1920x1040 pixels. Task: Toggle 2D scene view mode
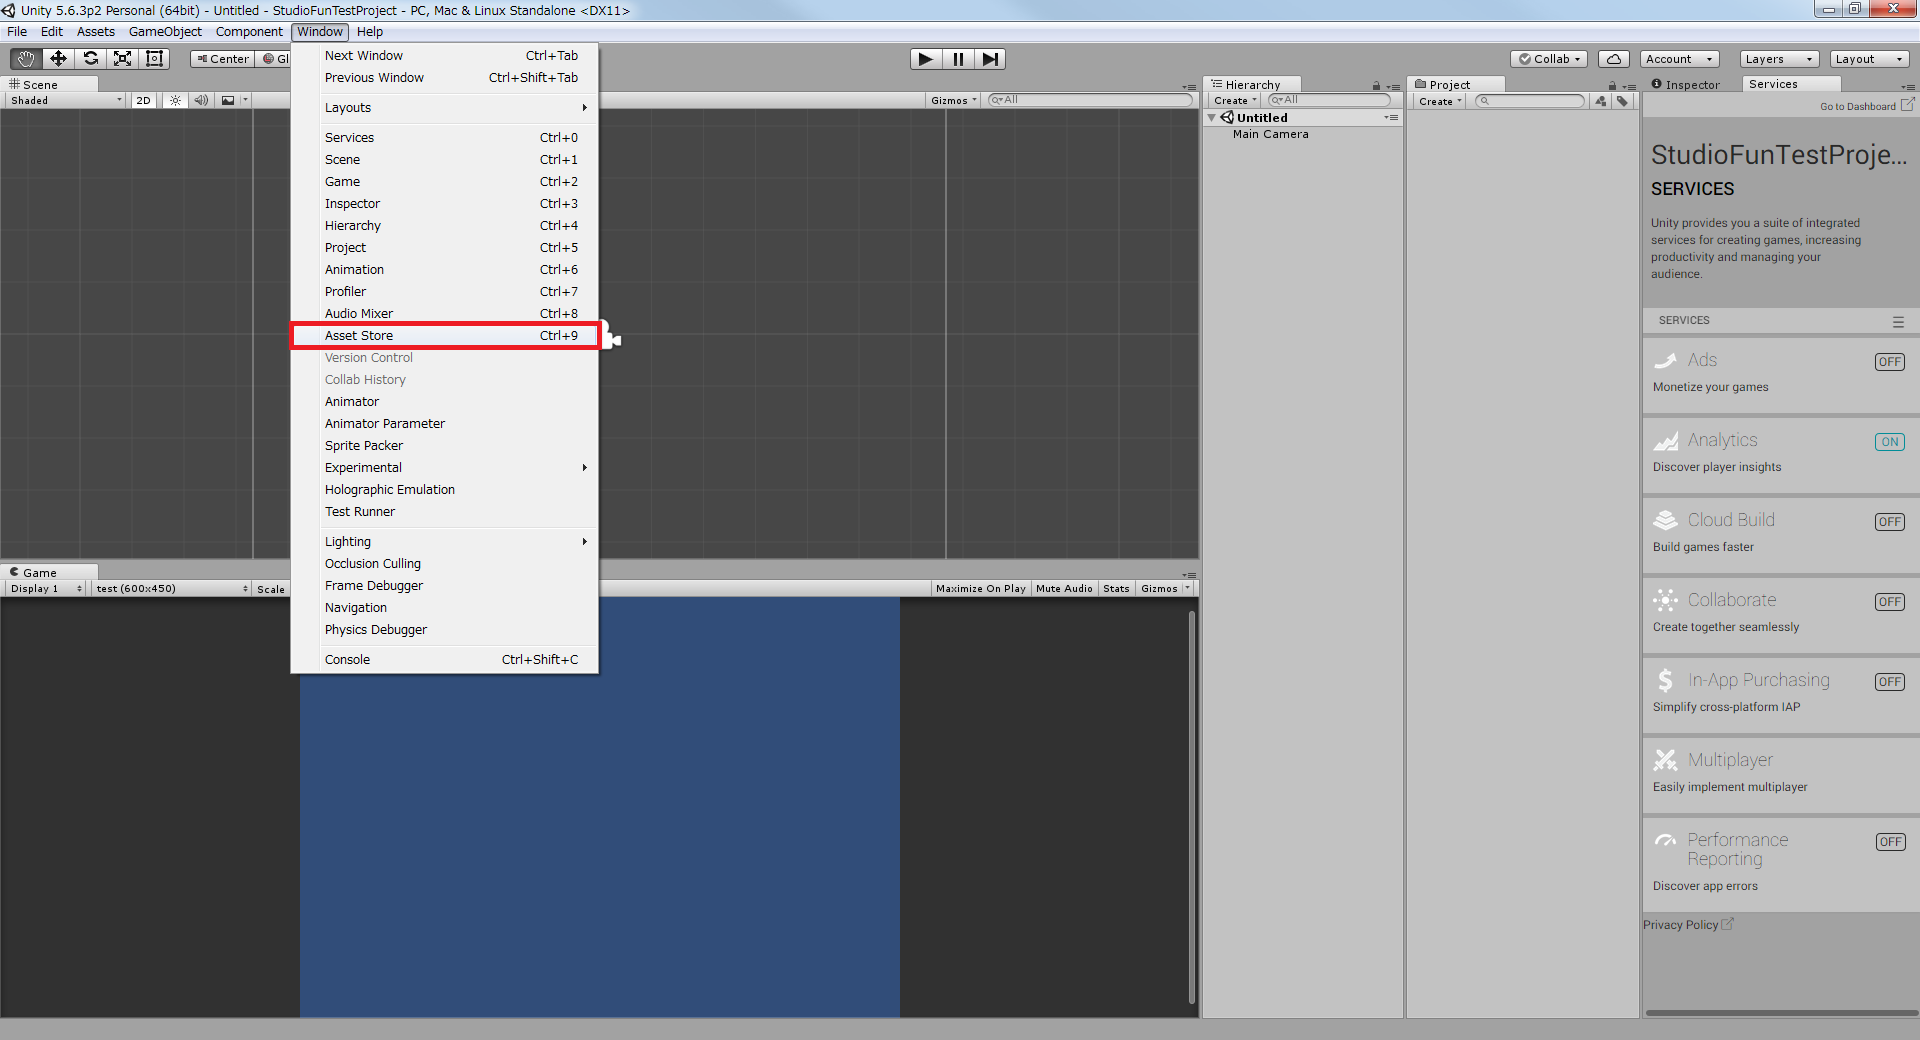pos(143,100)
